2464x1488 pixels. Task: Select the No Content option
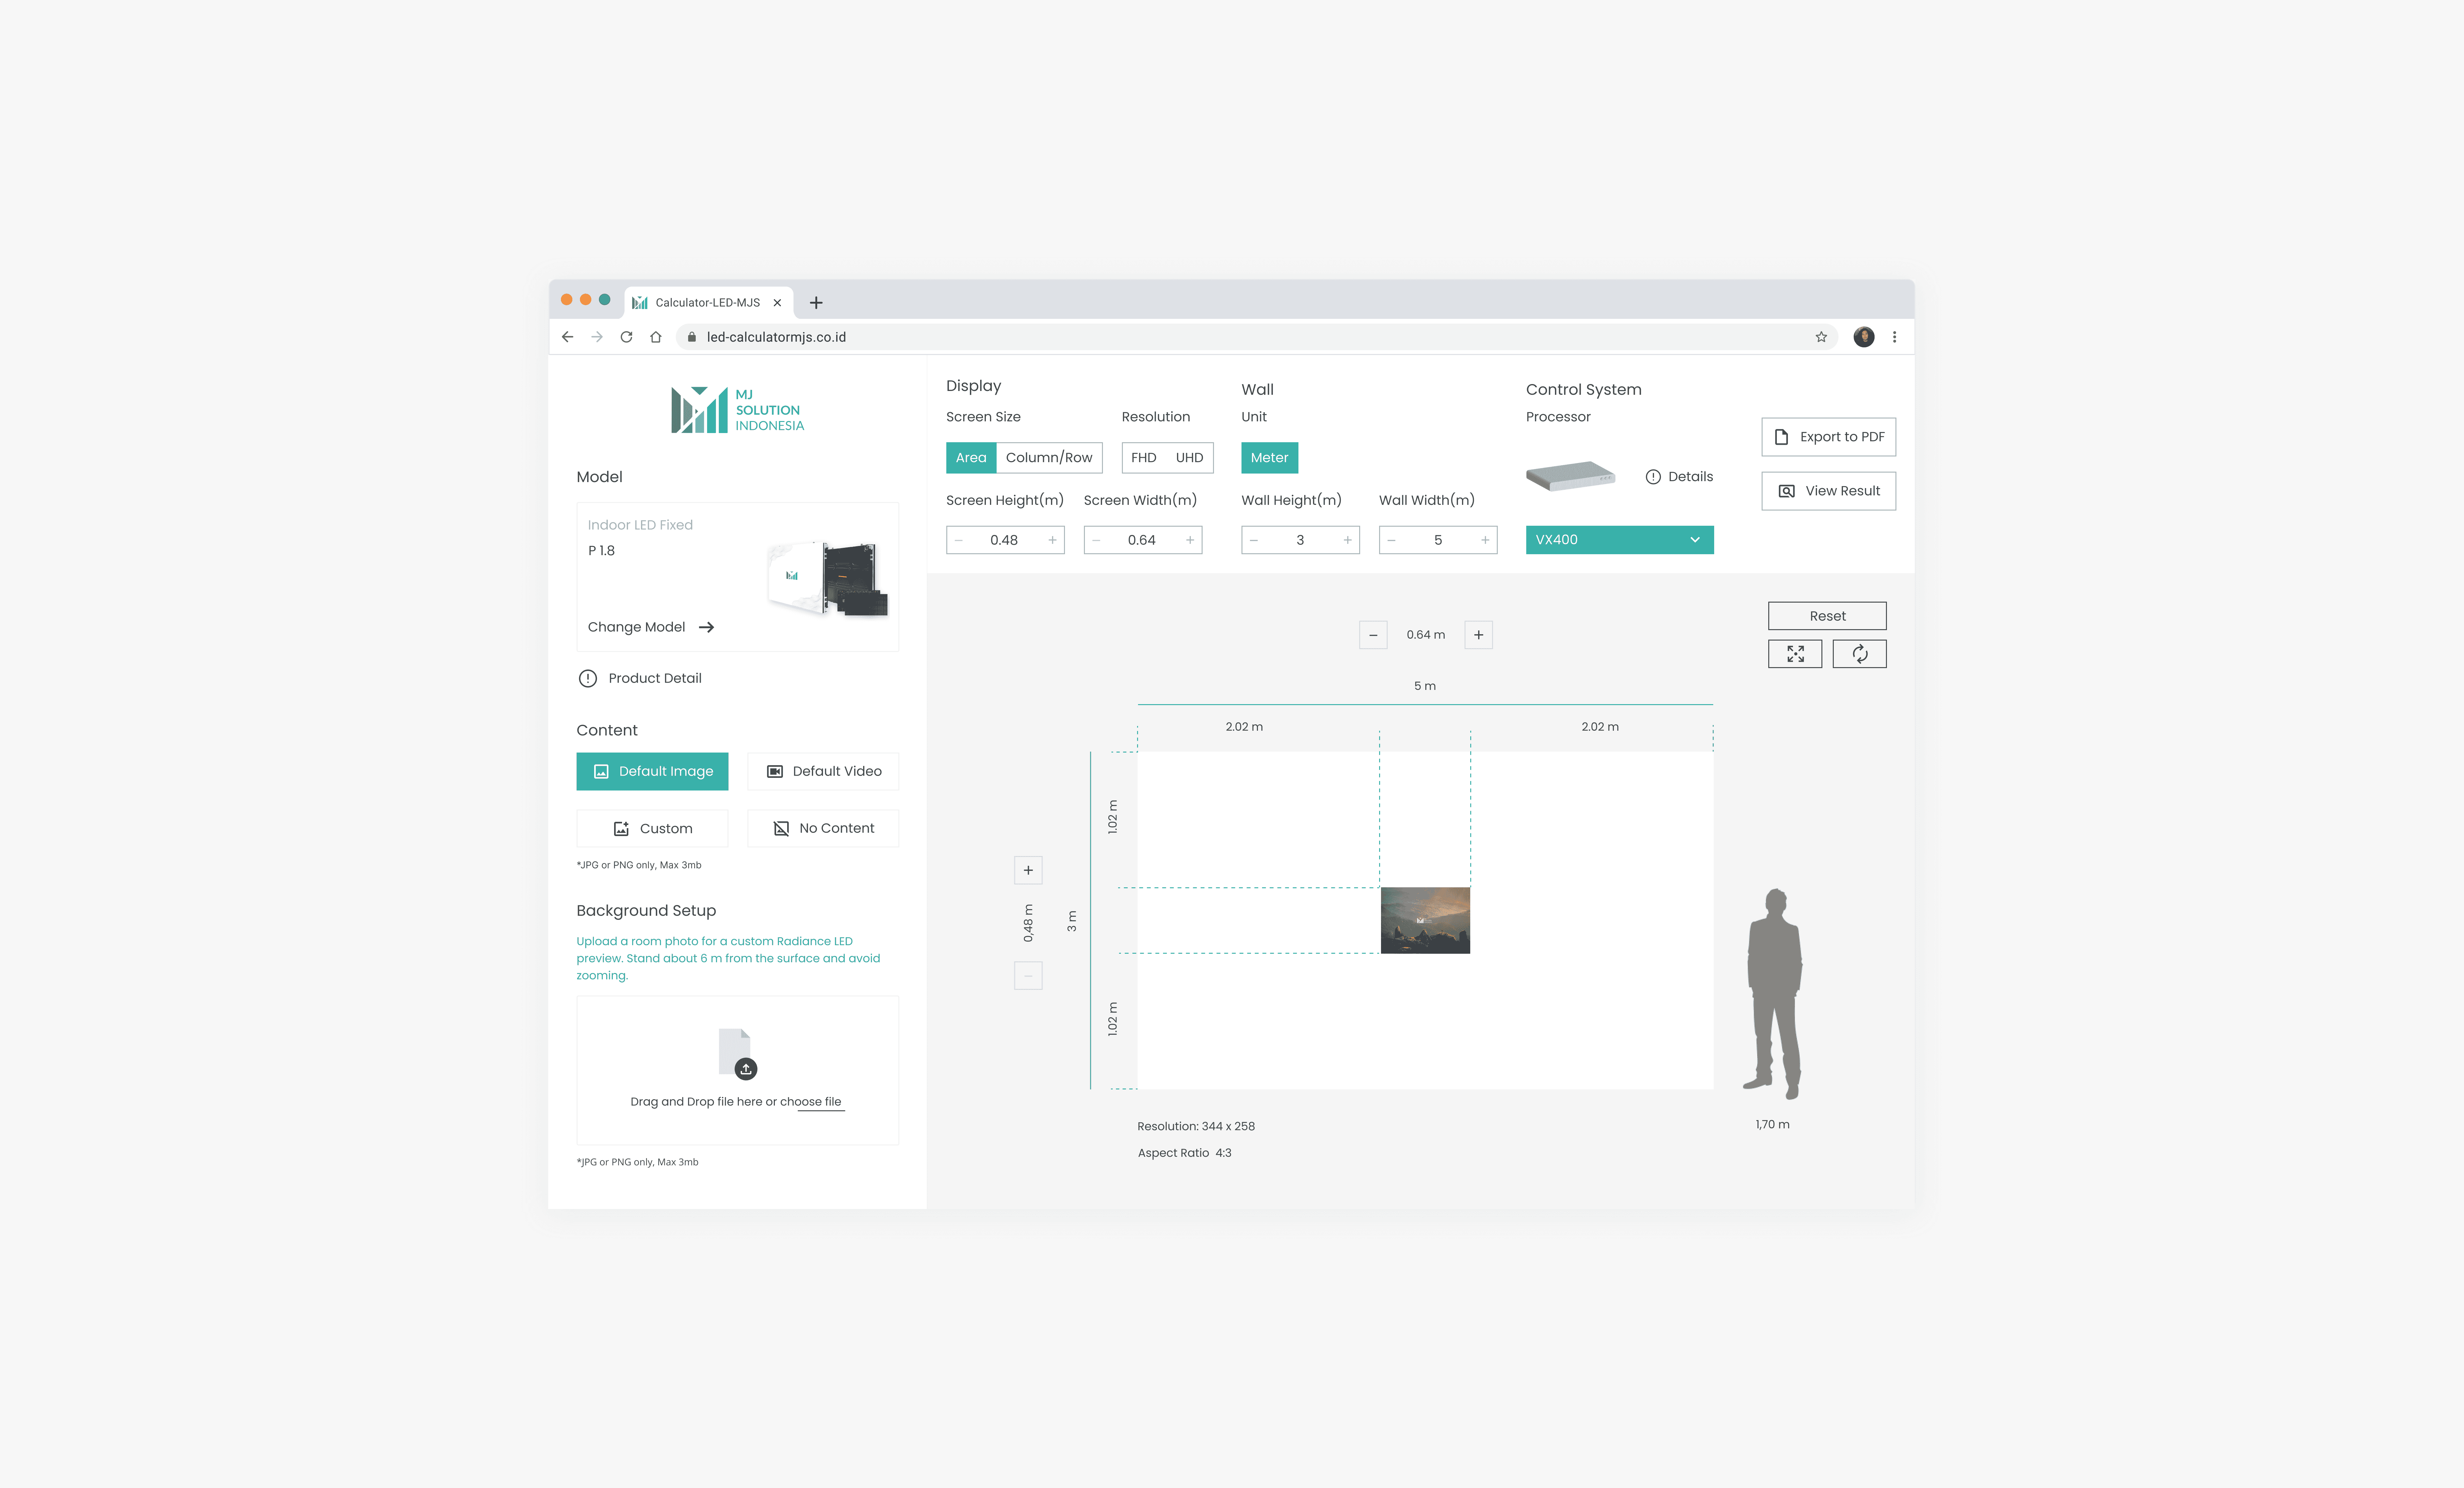click(823, 828)
